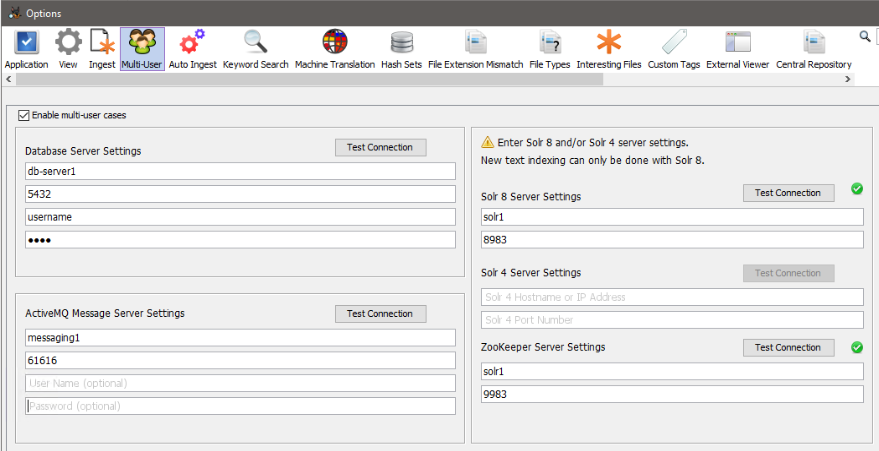Switch to External Viewer tab
This screenshot has width=879, height=451.
click(737, 49)
